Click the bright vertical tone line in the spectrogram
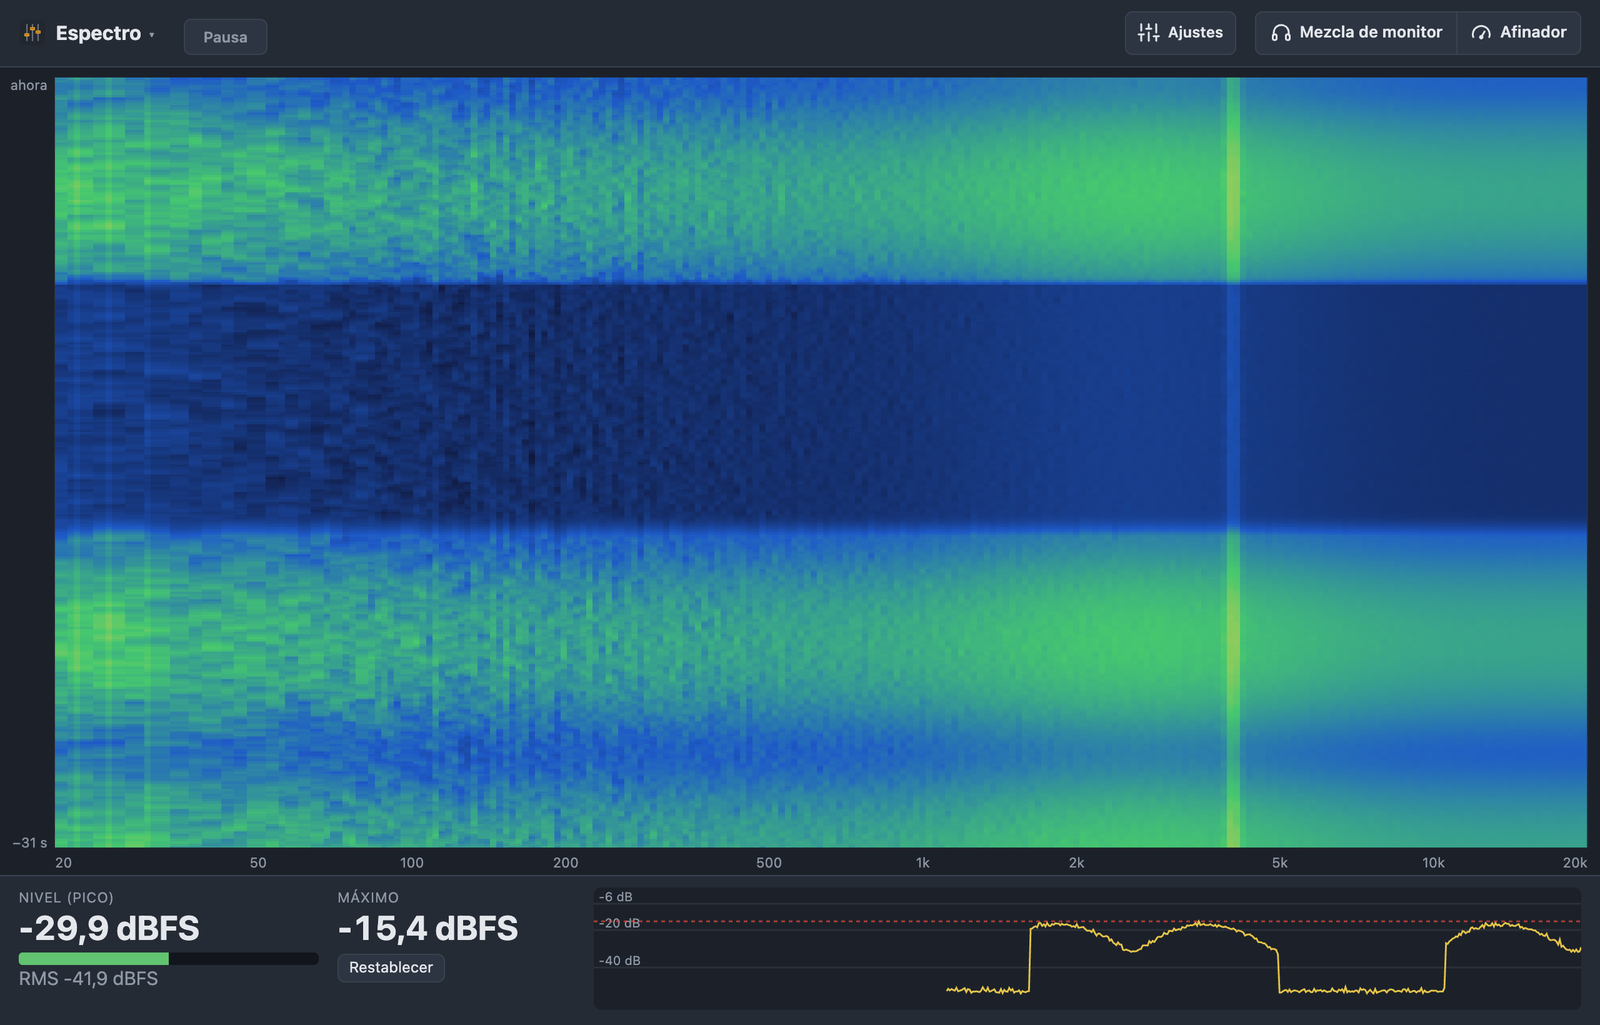 (1233, 462)
